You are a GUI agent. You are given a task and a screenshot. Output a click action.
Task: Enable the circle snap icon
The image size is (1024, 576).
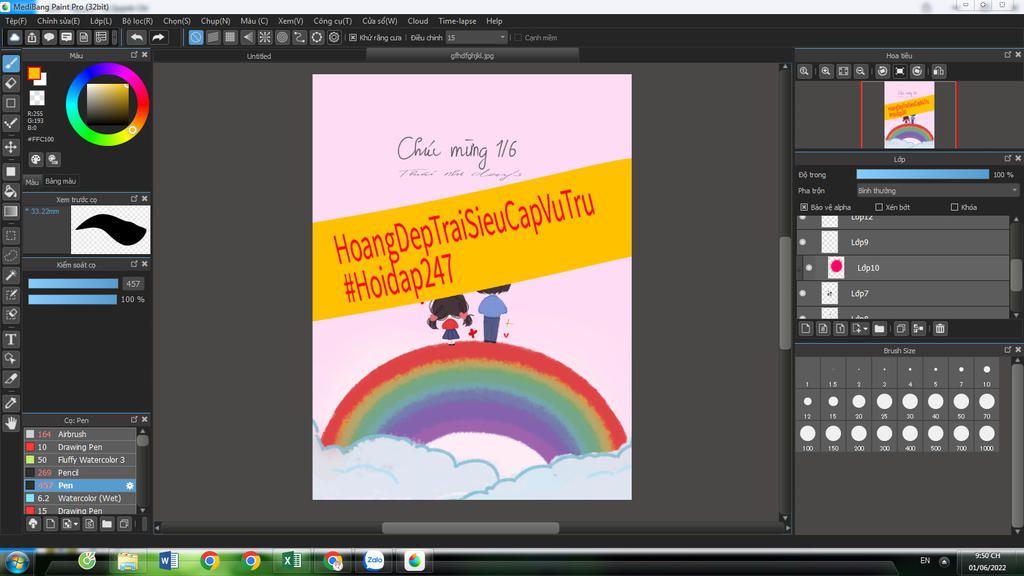point(282,37)
